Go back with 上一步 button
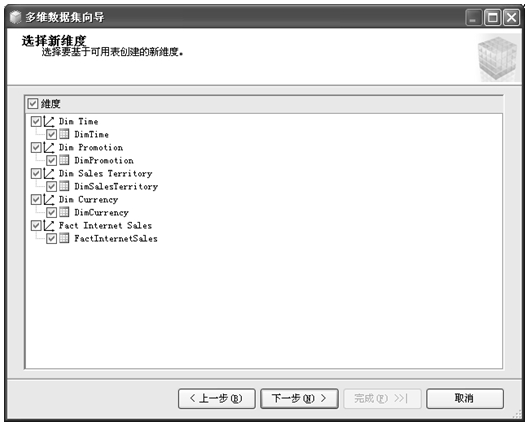Viewport: 530px width, 426px height. pyautogui.click(x=217, y=398)
